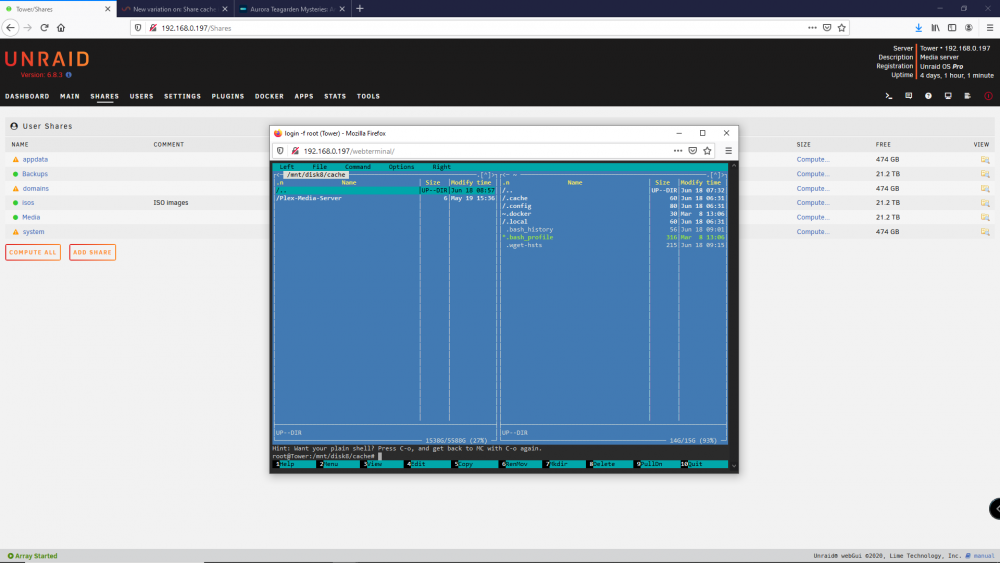Toggle the Firefox sidebar icon
The image size is (1000, 563).
[x=952, y=27]
